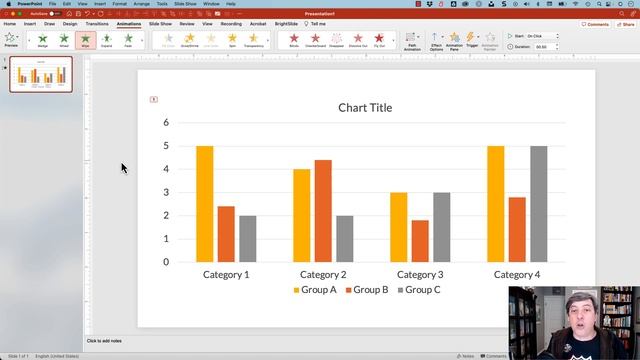Screen dimensions: 640x360
Task: Apply the Spin emphasis animation
Action: [232, 40]
